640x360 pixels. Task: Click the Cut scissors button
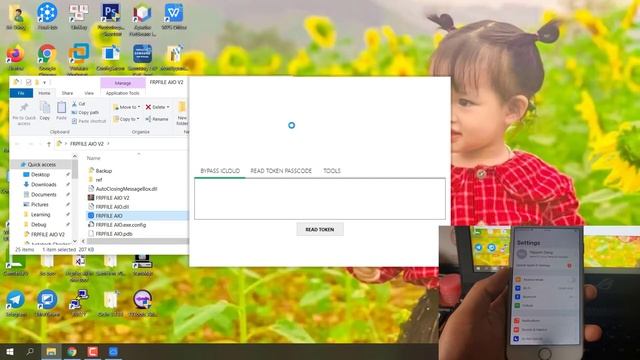pyautogui.click(x=79, y=104)
